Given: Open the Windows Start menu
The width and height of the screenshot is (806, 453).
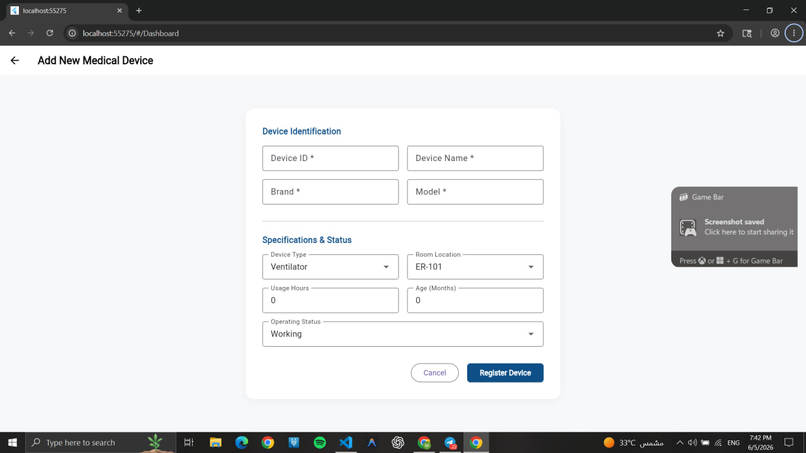Looking at the screenshot, I should point(12,442).
